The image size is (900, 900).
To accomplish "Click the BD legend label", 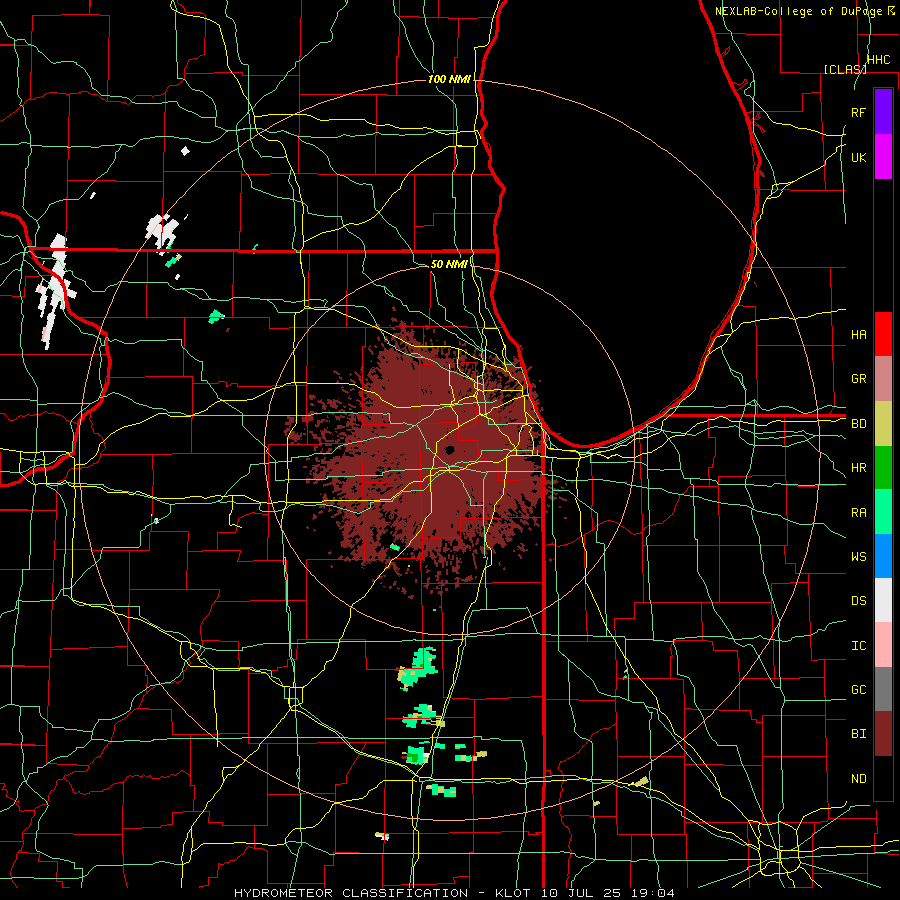I will tap(859, 424).
